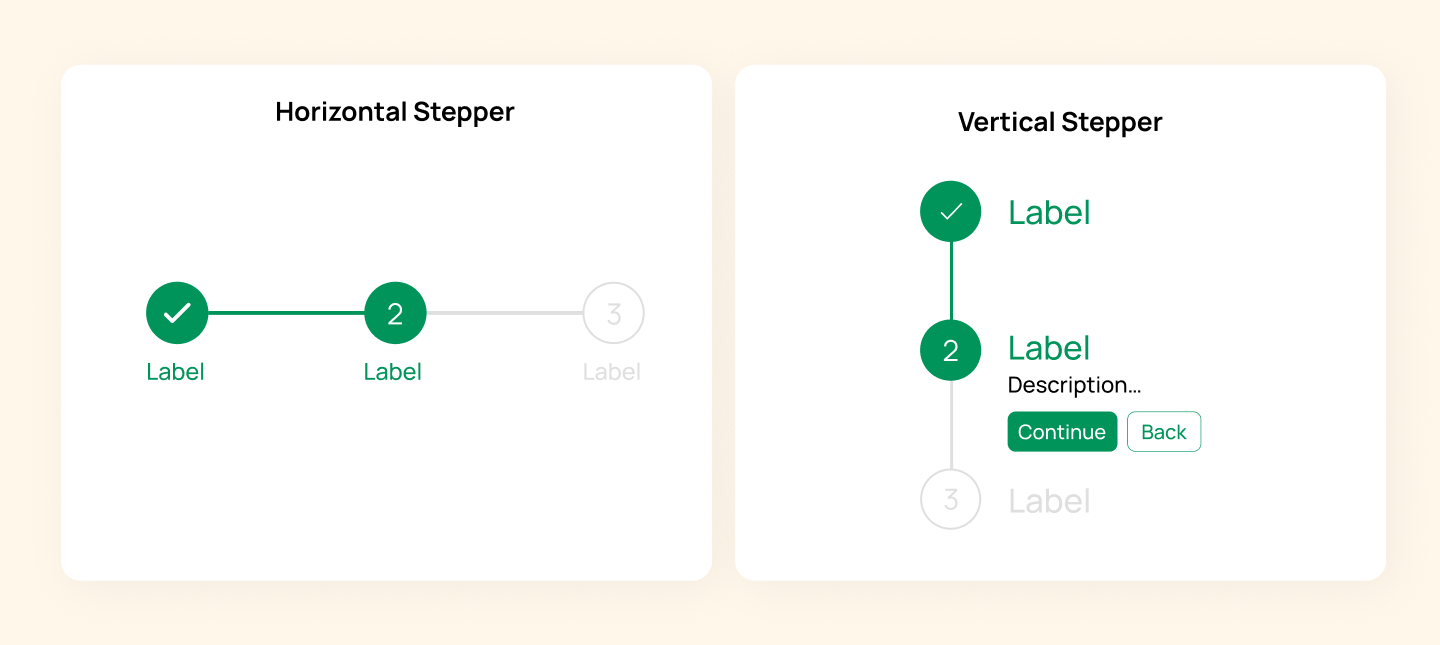Click the Label under the horizontal checkmark step

(176, 371)
